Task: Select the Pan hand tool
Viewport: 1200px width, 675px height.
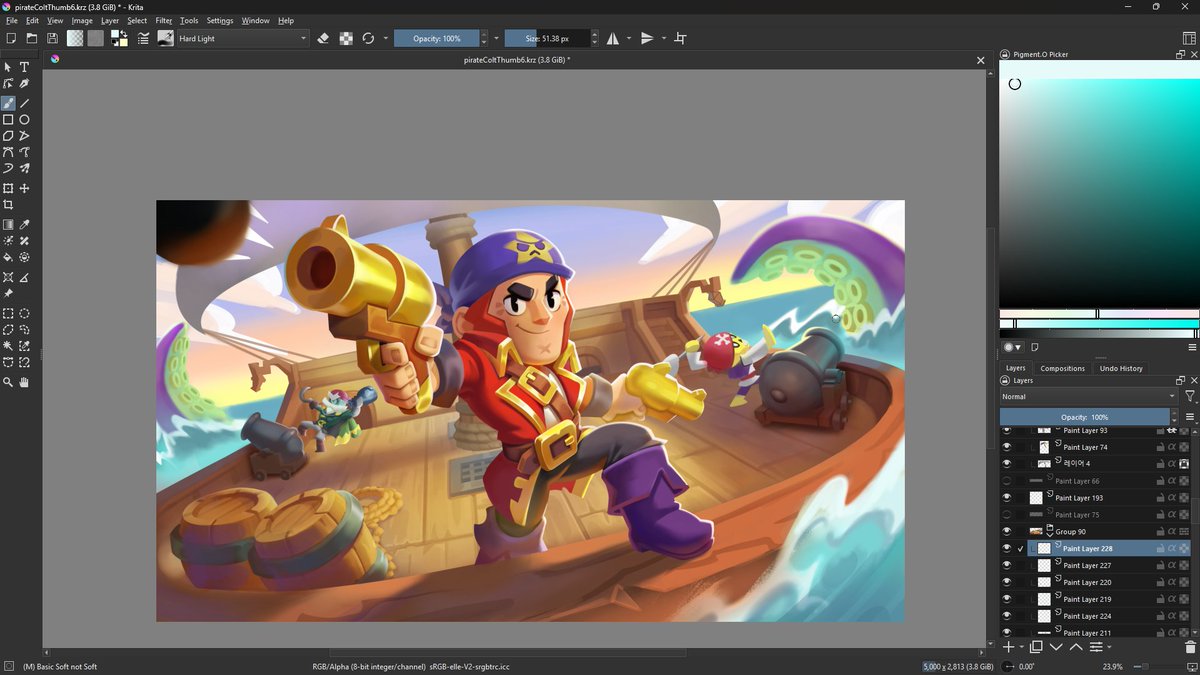Action: tap(25, 382)
